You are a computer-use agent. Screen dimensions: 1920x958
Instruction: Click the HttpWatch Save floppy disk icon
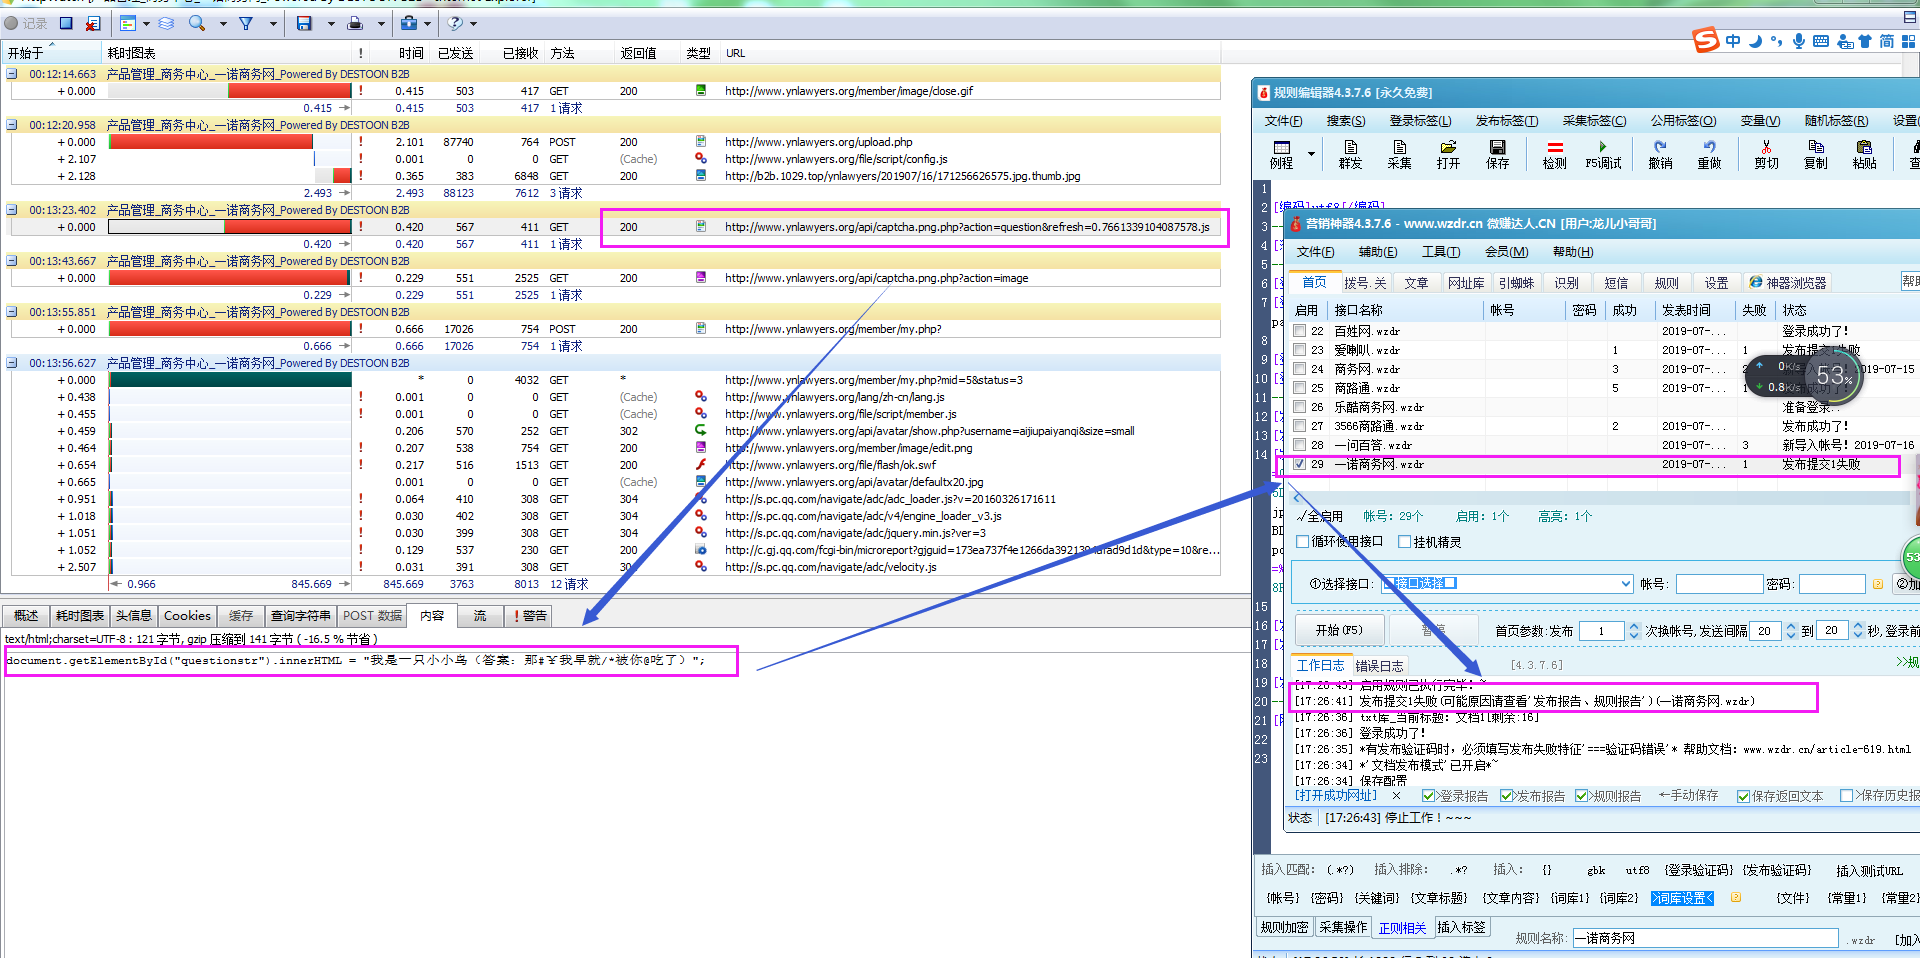(304, 23)
